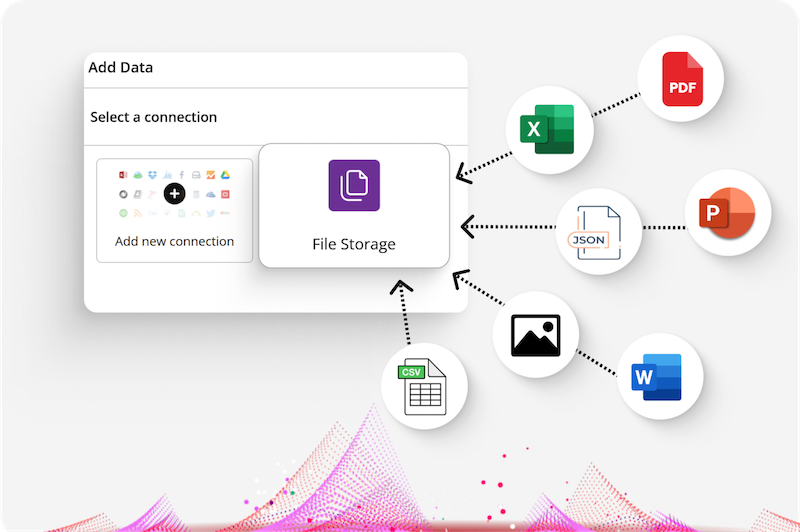Viewport: 800px width, 532px height.
Task: Click the Dropbox connector icon
Action: click(x=153, y=175)
